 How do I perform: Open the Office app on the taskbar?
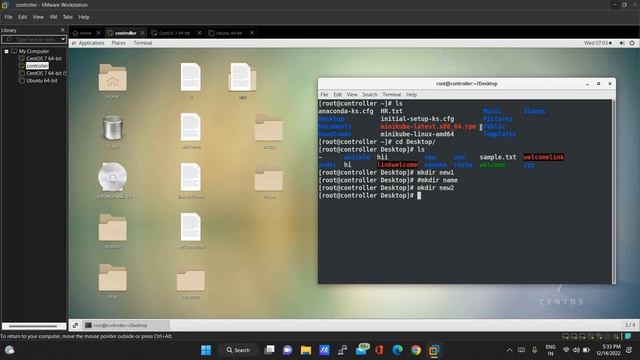click(379, 350)
